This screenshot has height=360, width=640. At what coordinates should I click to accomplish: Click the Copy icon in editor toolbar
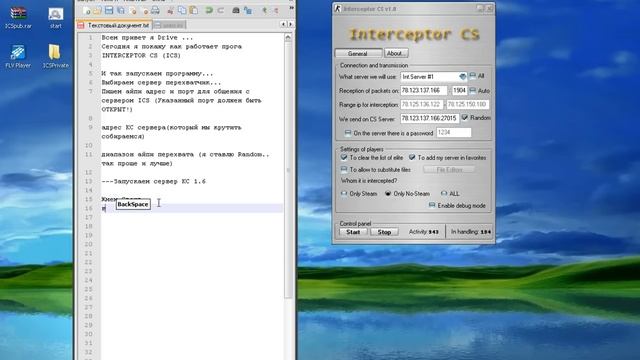tap(182, 10)
